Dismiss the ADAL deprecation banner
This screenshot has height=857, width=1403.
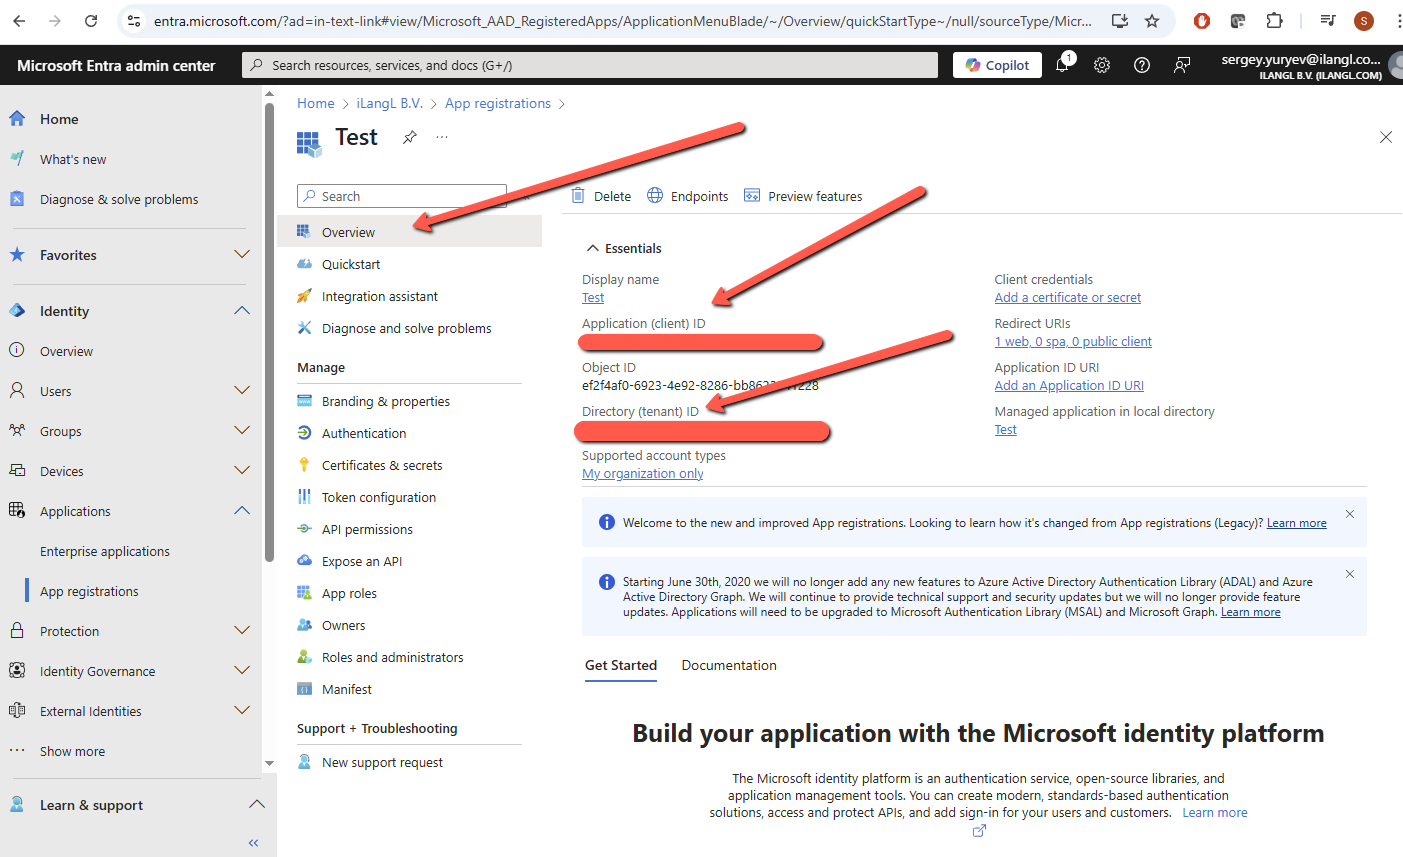click(1350, 574)
